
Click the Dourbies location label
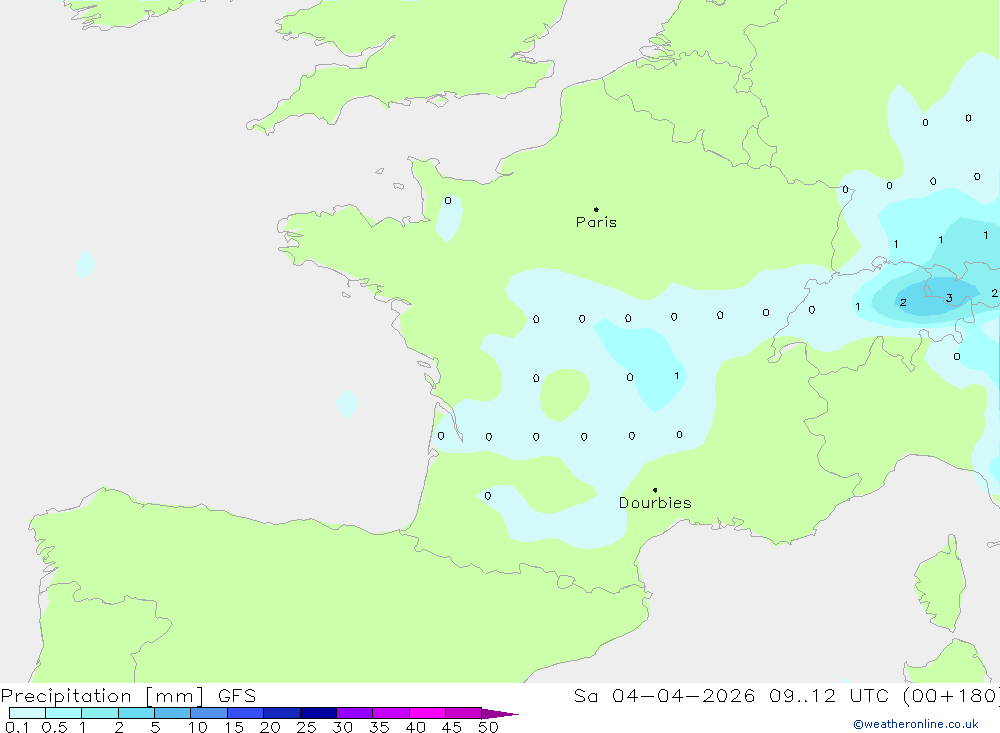[655, 503]
